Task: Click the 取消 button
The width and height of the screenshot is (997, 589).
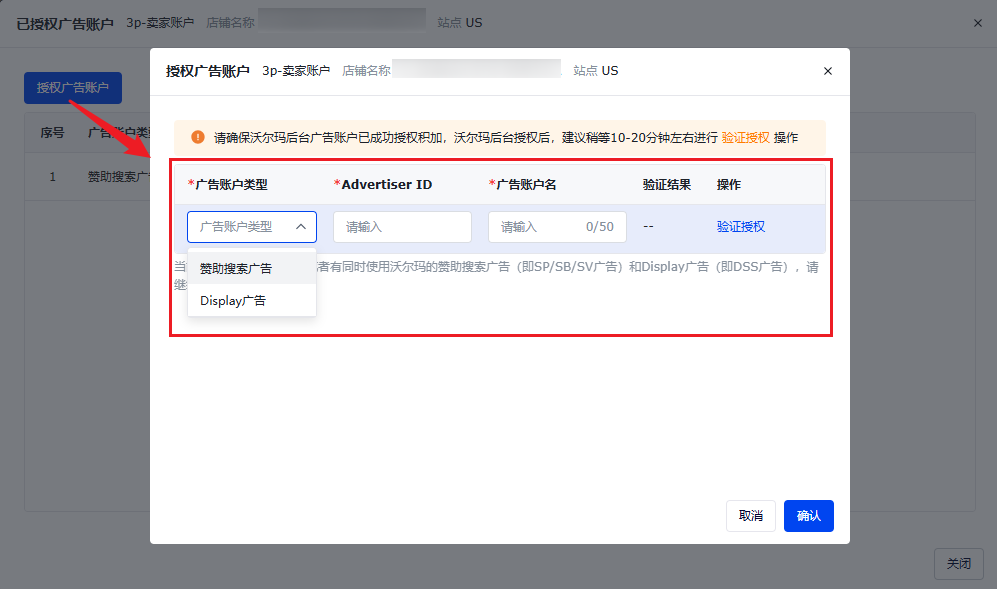Action: coord(750,515)
